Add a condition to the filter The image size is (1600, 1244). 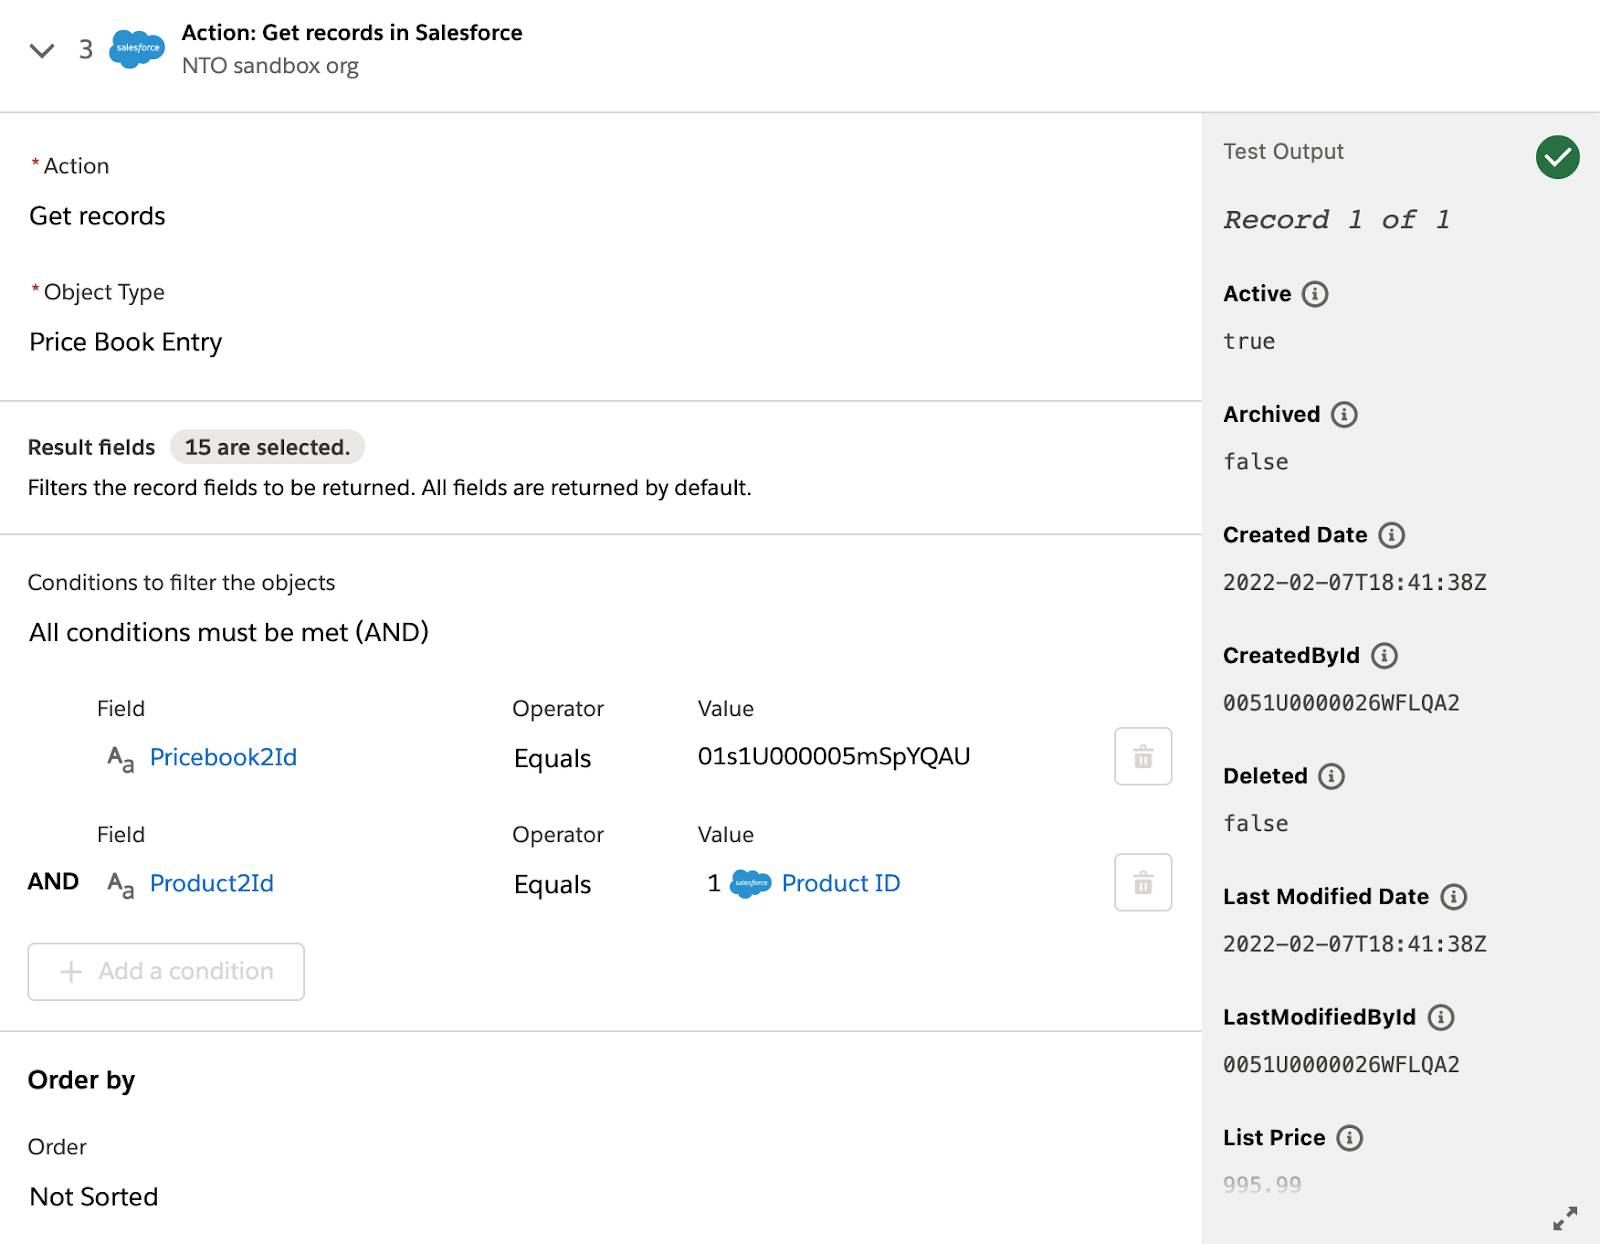coord(166,971)
